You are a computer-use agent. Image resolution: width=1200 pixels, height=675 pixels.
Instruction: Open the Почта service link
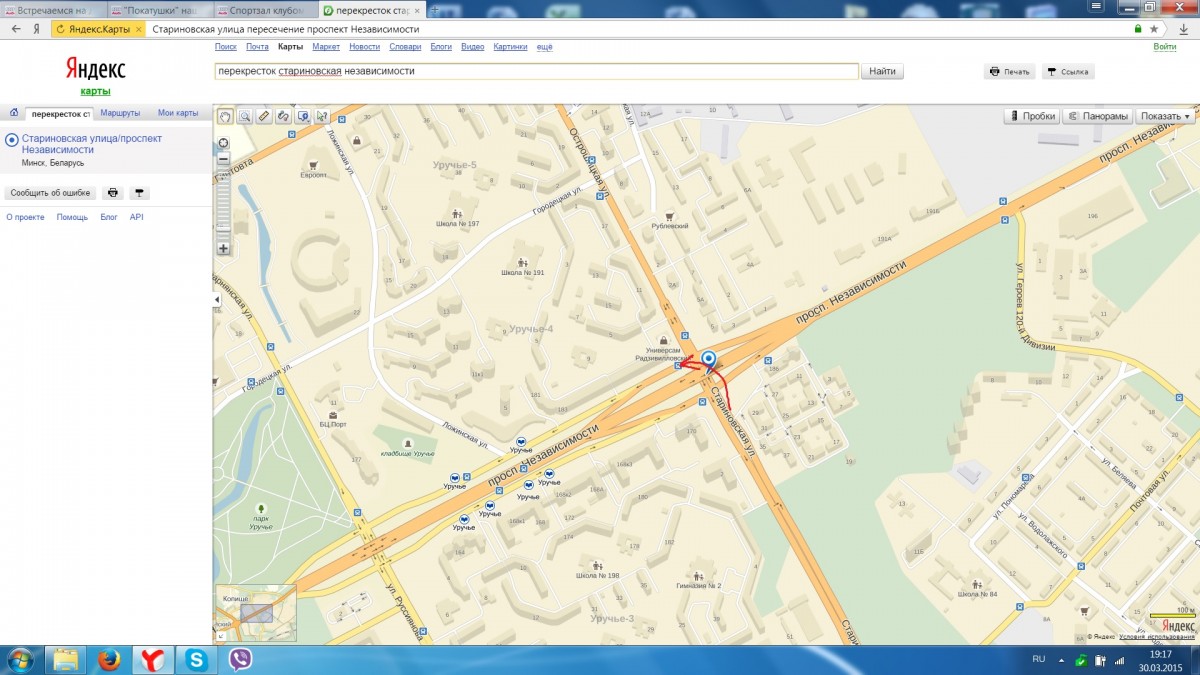pyautogui.click(x=258, y=47)
